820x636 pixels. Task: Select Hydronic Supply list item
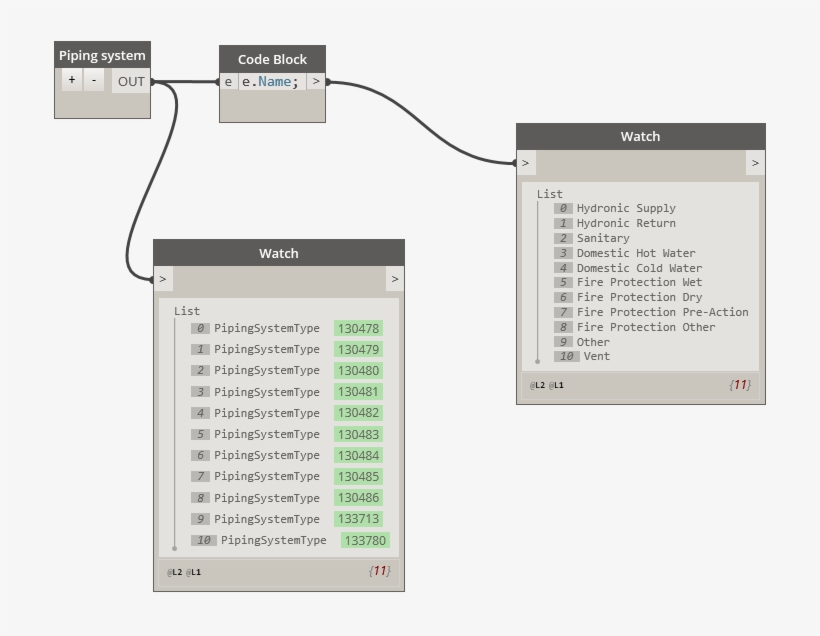626,209
